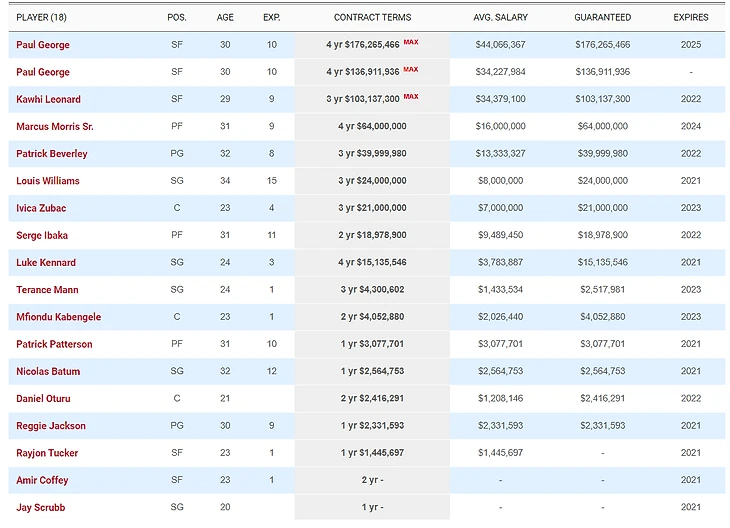
Task: Select the $44,066,367 average salary value
Action: coord(500,45)
